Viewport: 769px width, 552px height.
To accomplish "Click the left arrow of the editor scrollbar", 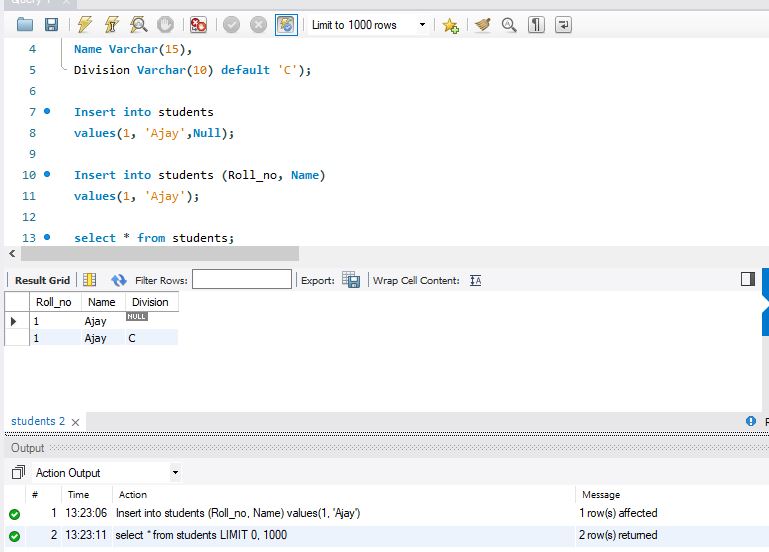I will [x=12, y=253].
